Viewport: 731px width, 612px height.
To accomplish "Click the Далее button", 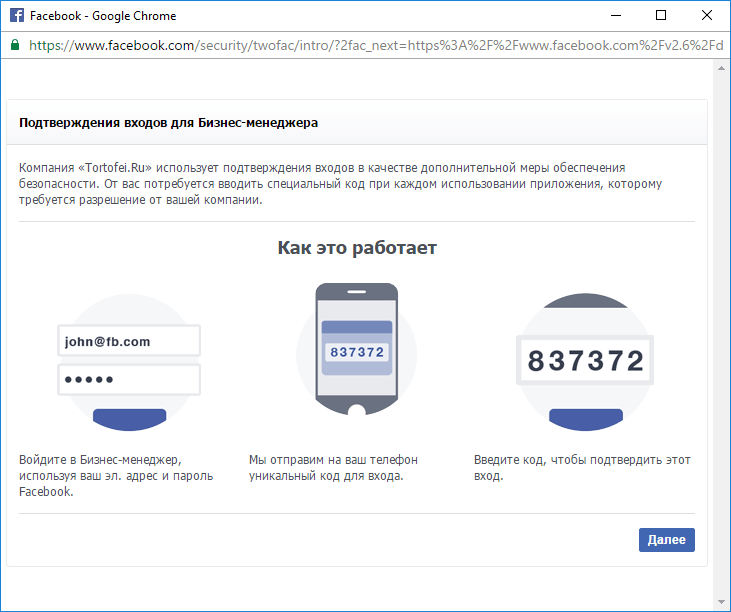I will tap(666, 540).
